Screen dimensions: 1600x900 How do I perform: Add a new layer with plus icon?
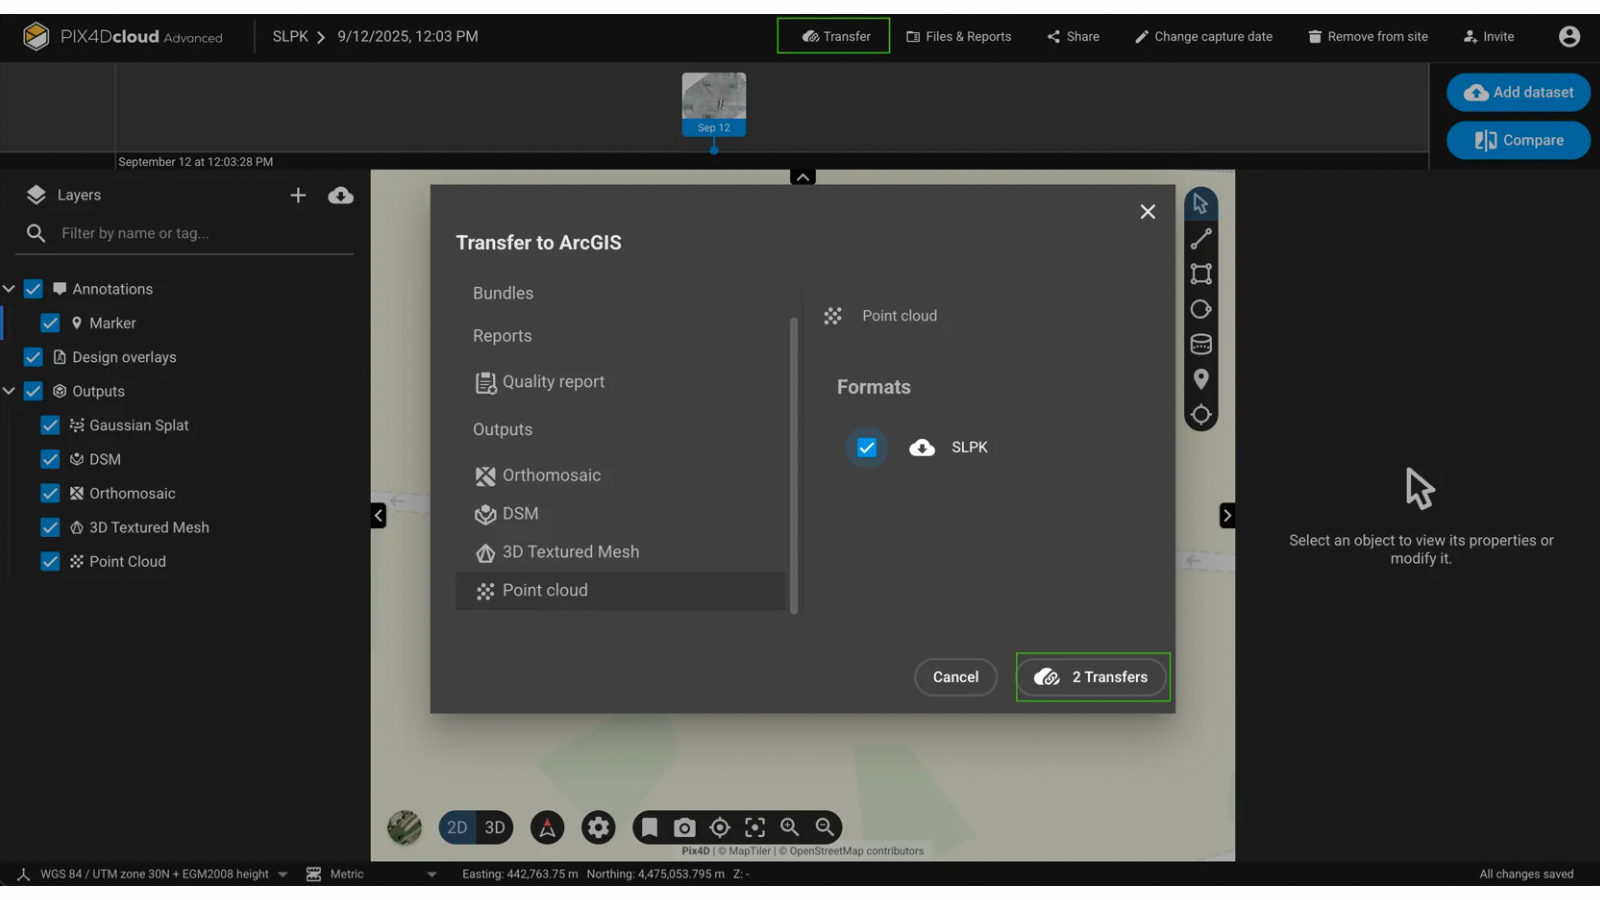[298, 195]
